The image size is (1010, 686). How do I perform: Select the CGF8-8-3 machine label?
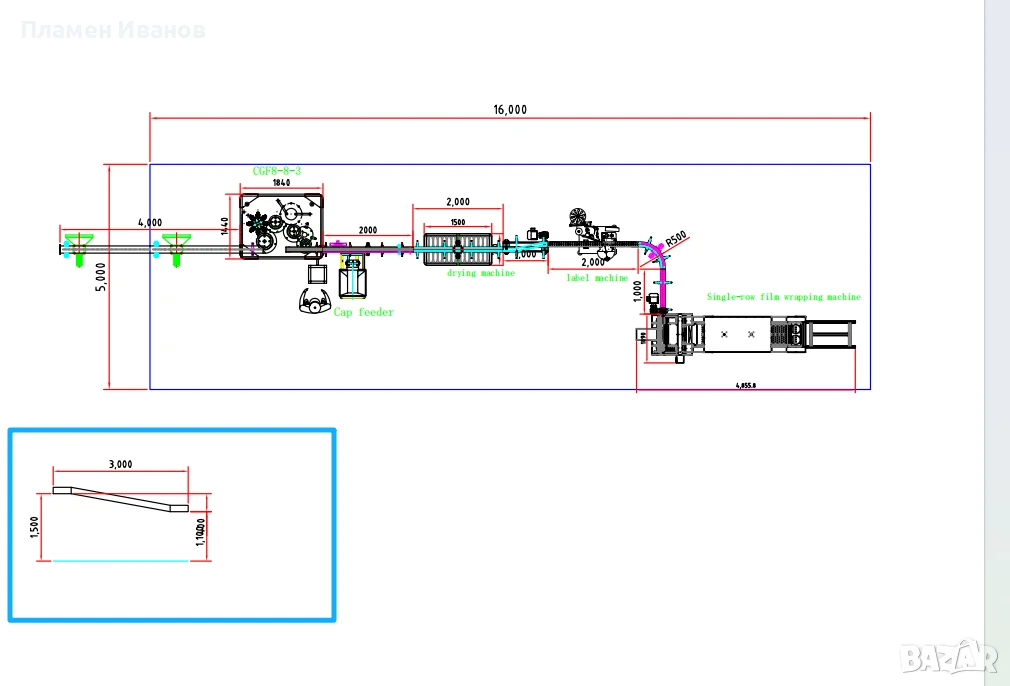point(276,171)
